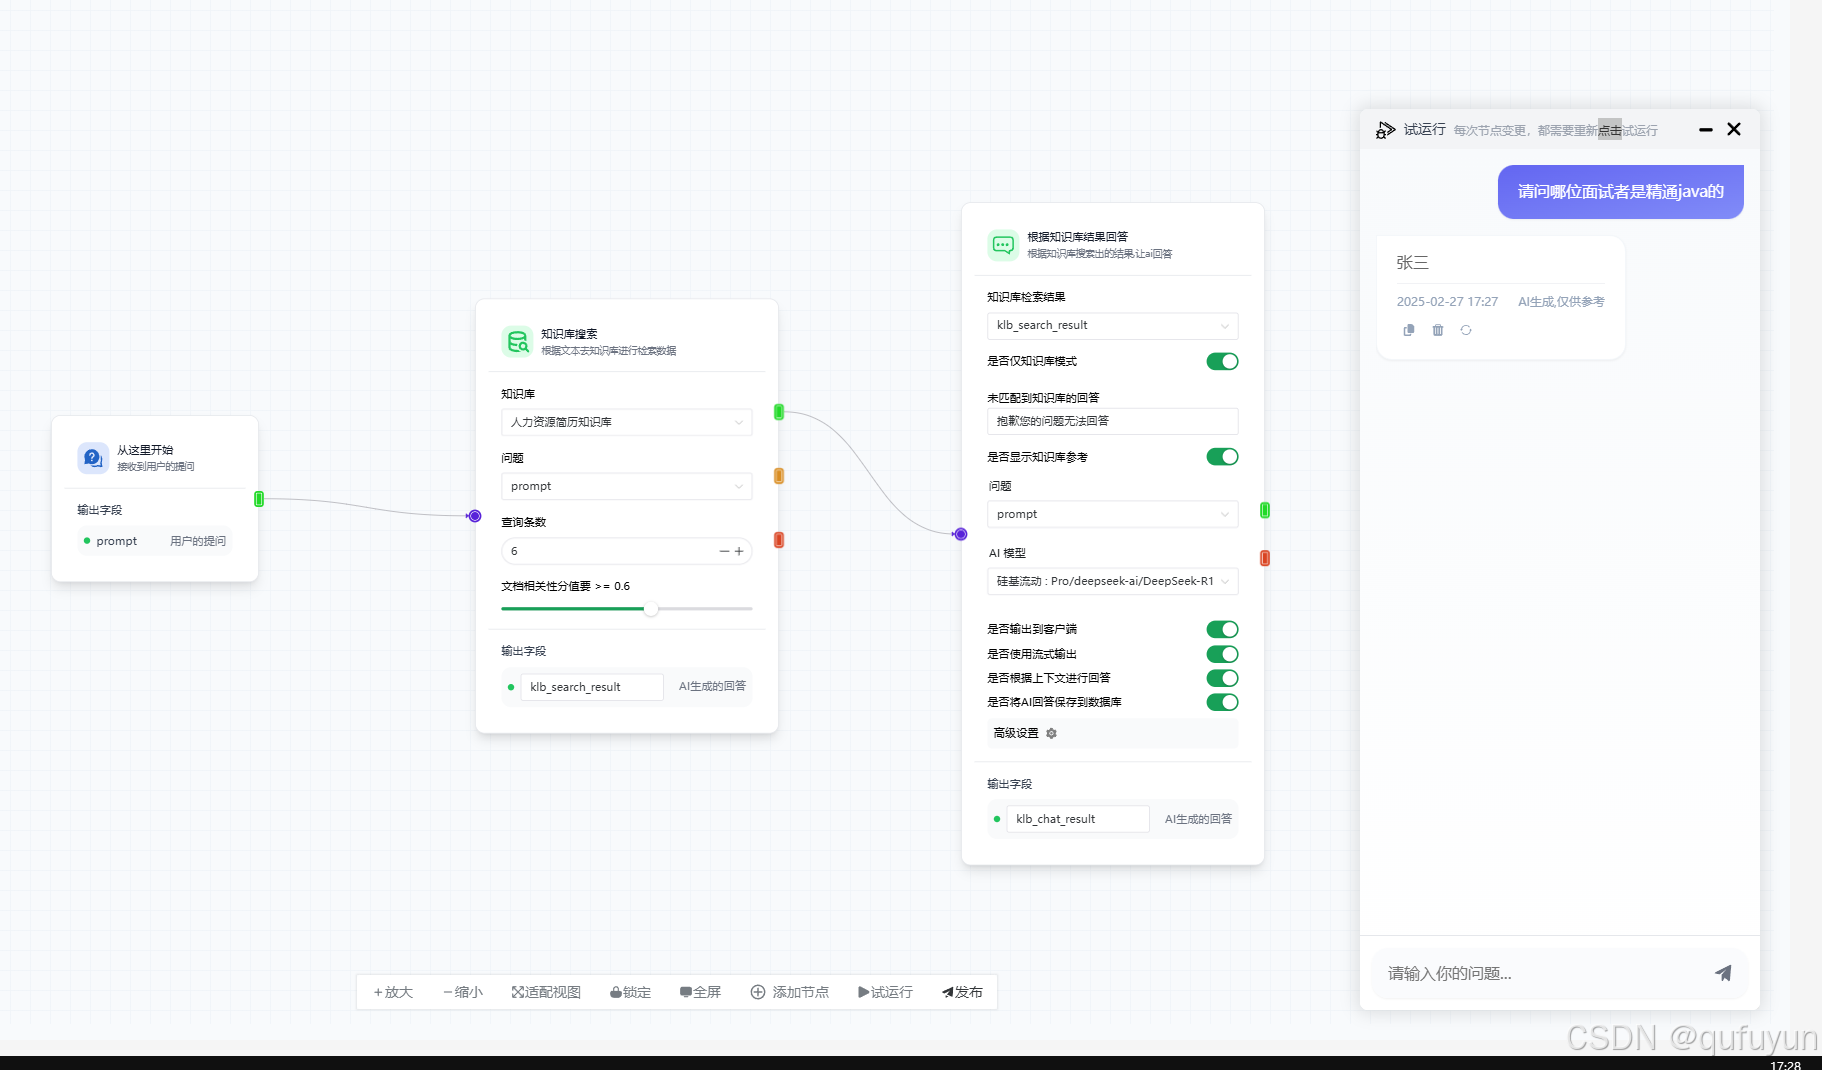
Task: Open AI 模型 DeepSeek-R1 dropdown
Action: [1112, 581]
